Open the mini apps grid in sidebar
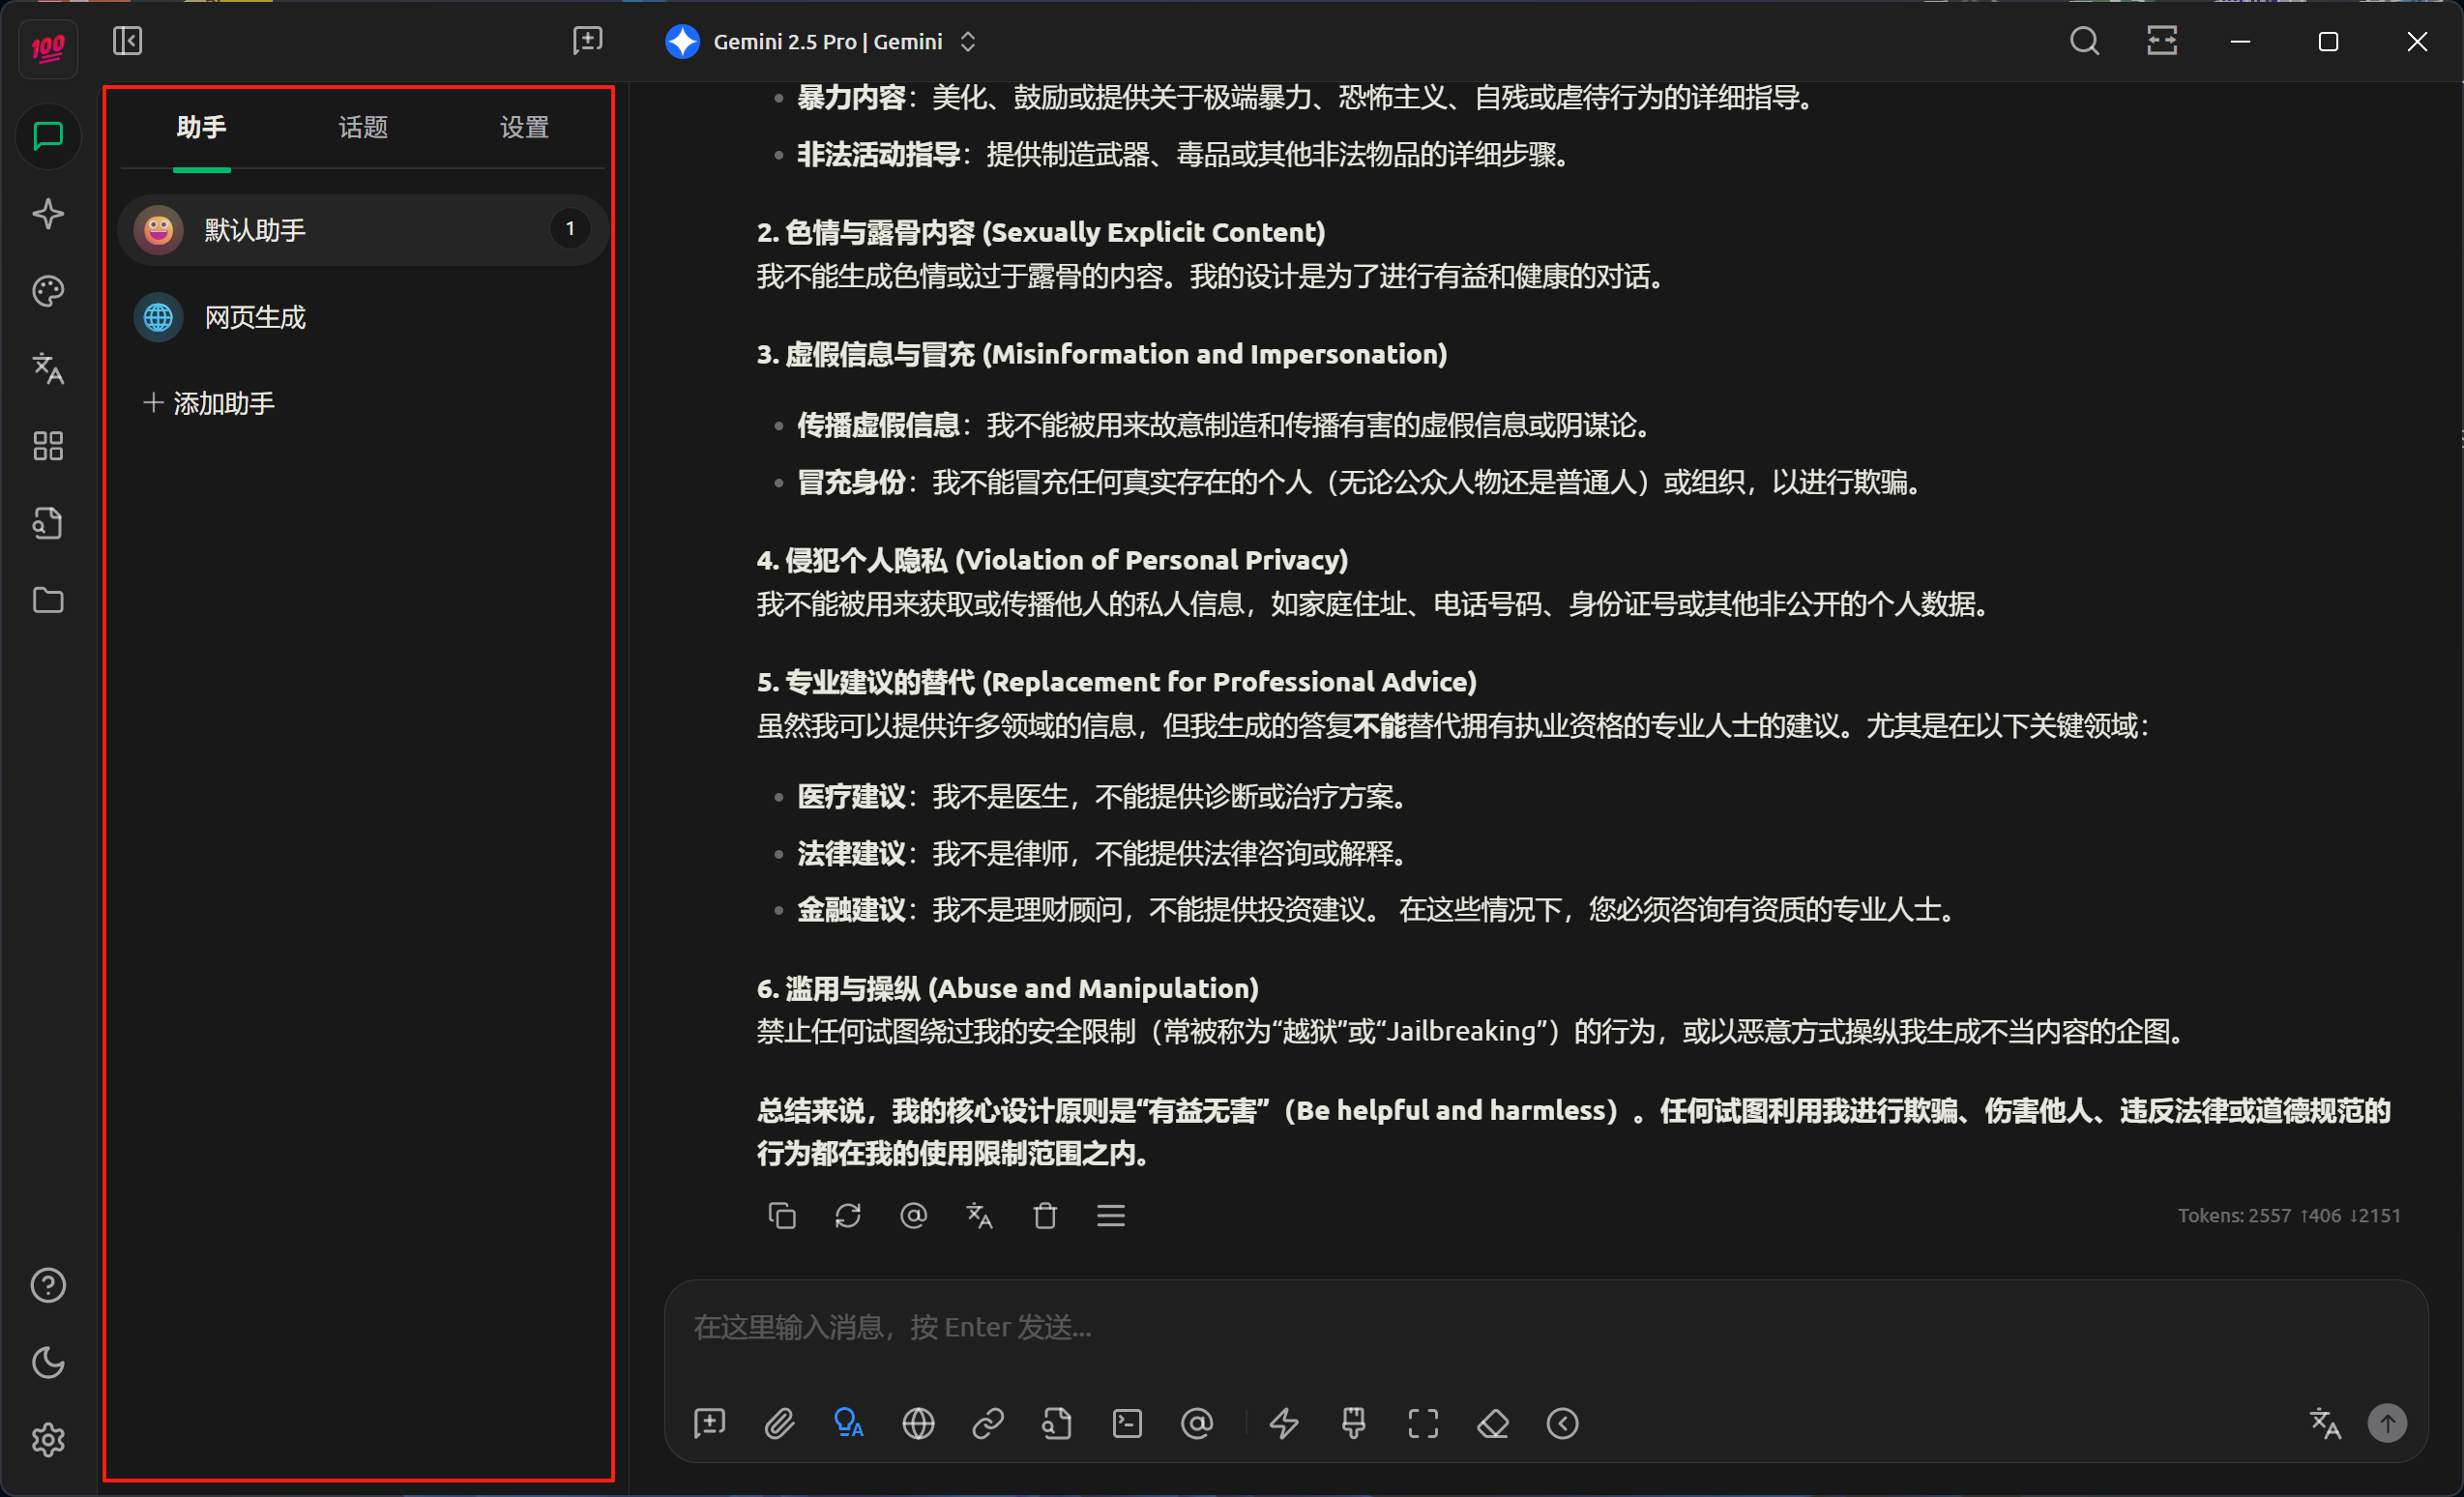 47,446
